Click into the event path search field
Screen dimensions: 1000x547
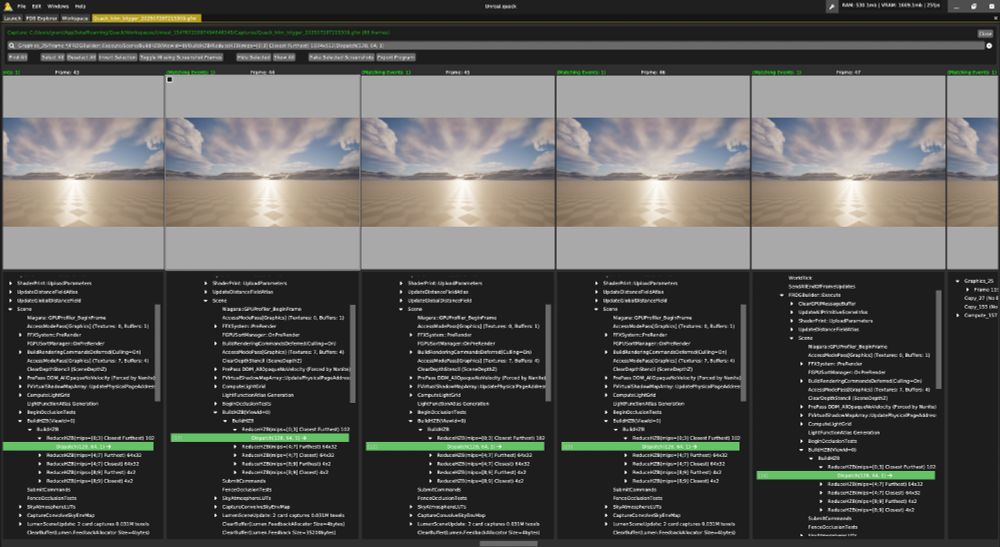click(497, 46)
